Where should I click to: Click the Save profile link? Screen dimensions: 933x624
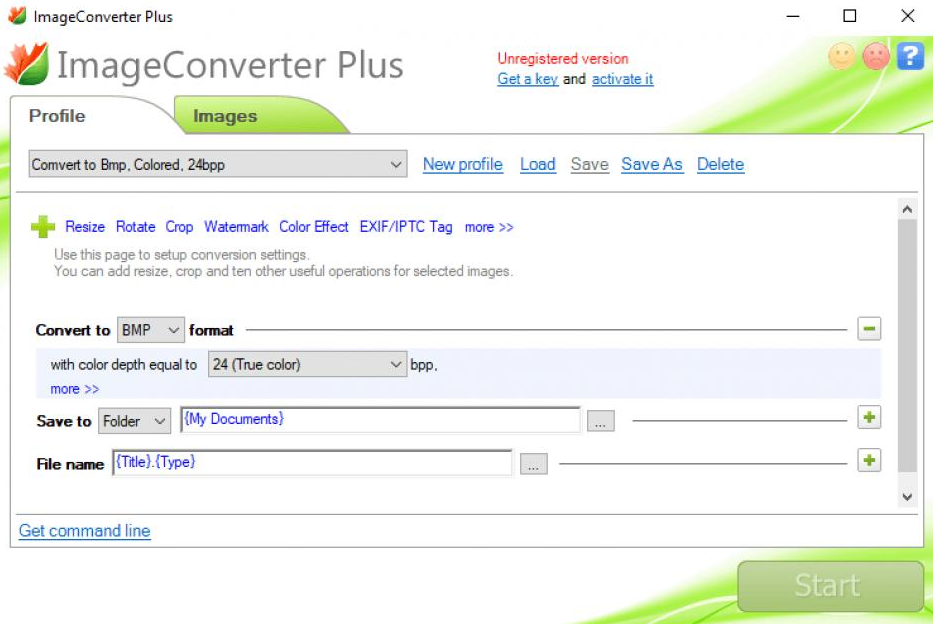click(x=590, y=164)
